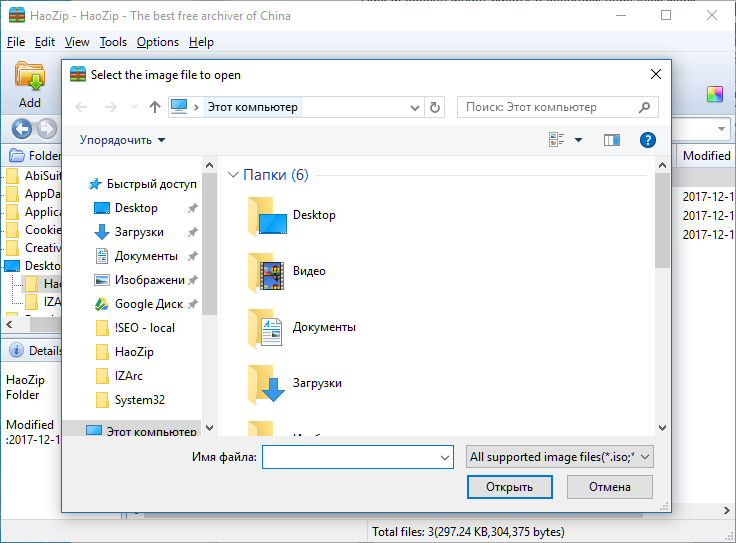
Task: Click the address bar chevron after computer icon
Action: [x=197, y=107]
